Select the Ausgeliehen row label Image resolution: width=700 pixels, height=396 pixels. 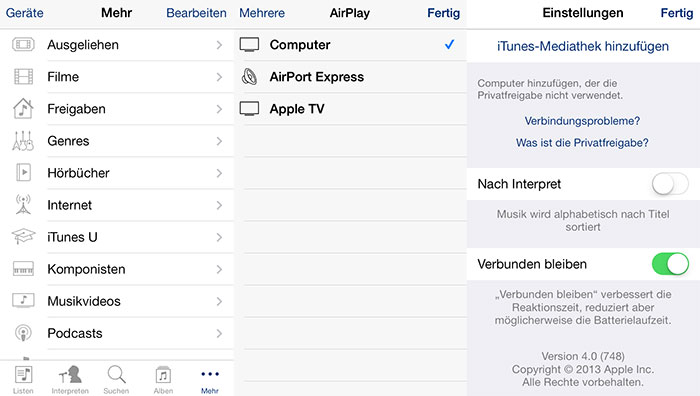(83, 45)
